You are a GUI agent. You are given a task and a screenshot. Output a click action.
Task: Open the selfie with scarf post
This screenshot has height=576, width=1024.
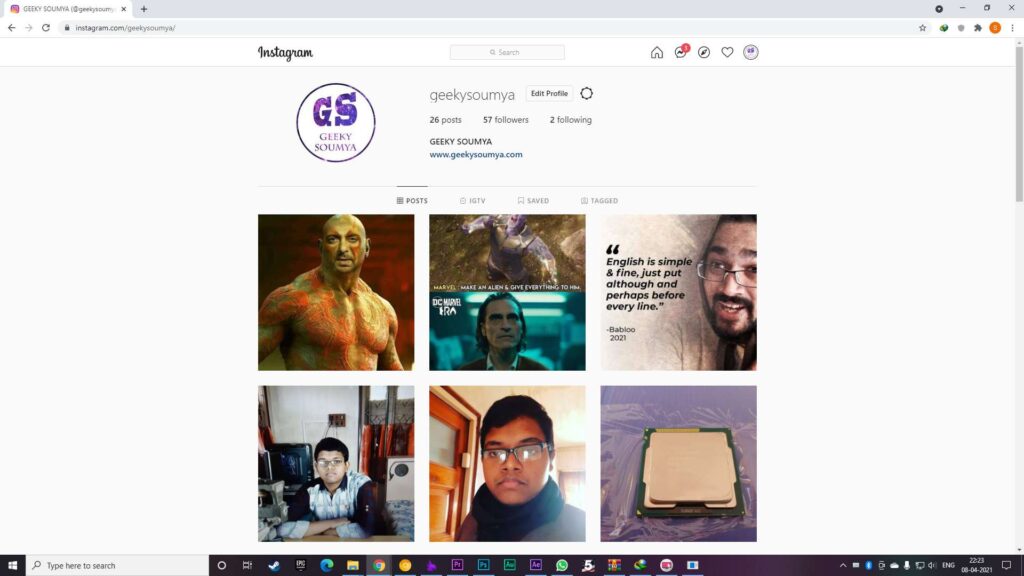coord(507,463)
